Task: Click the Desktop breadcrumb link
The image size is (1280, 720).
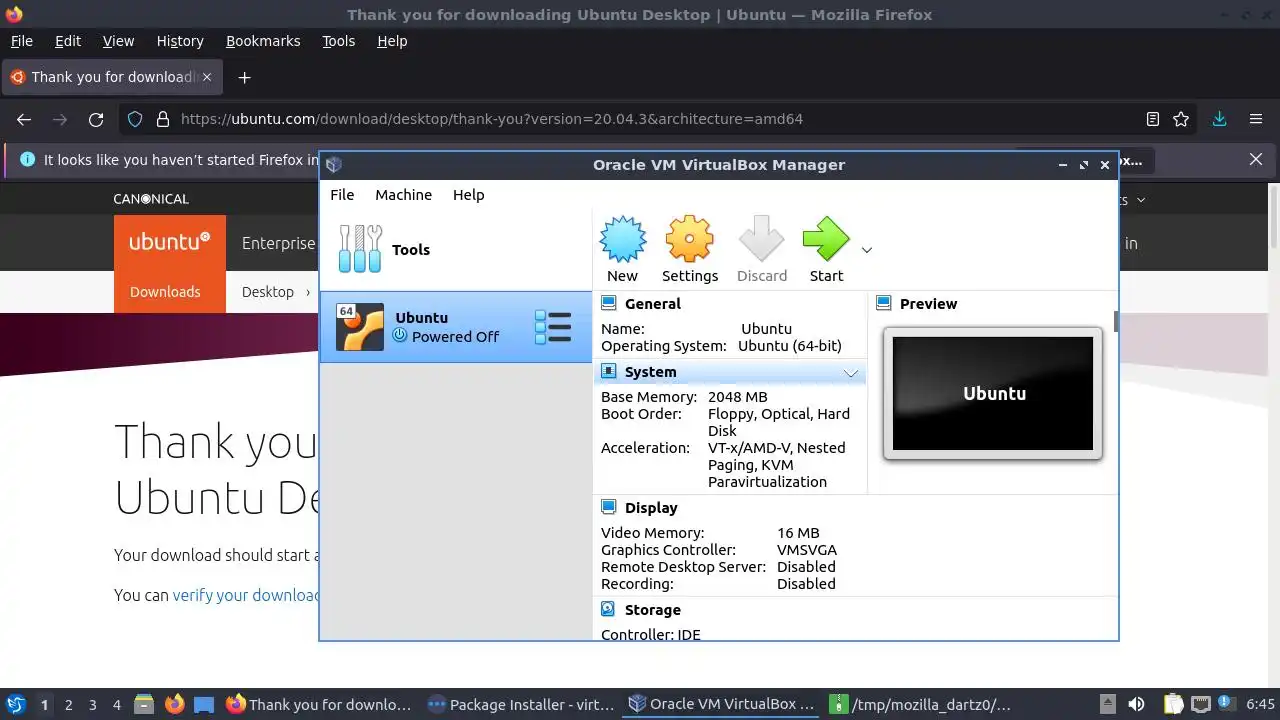Action: tap(268, 292)
